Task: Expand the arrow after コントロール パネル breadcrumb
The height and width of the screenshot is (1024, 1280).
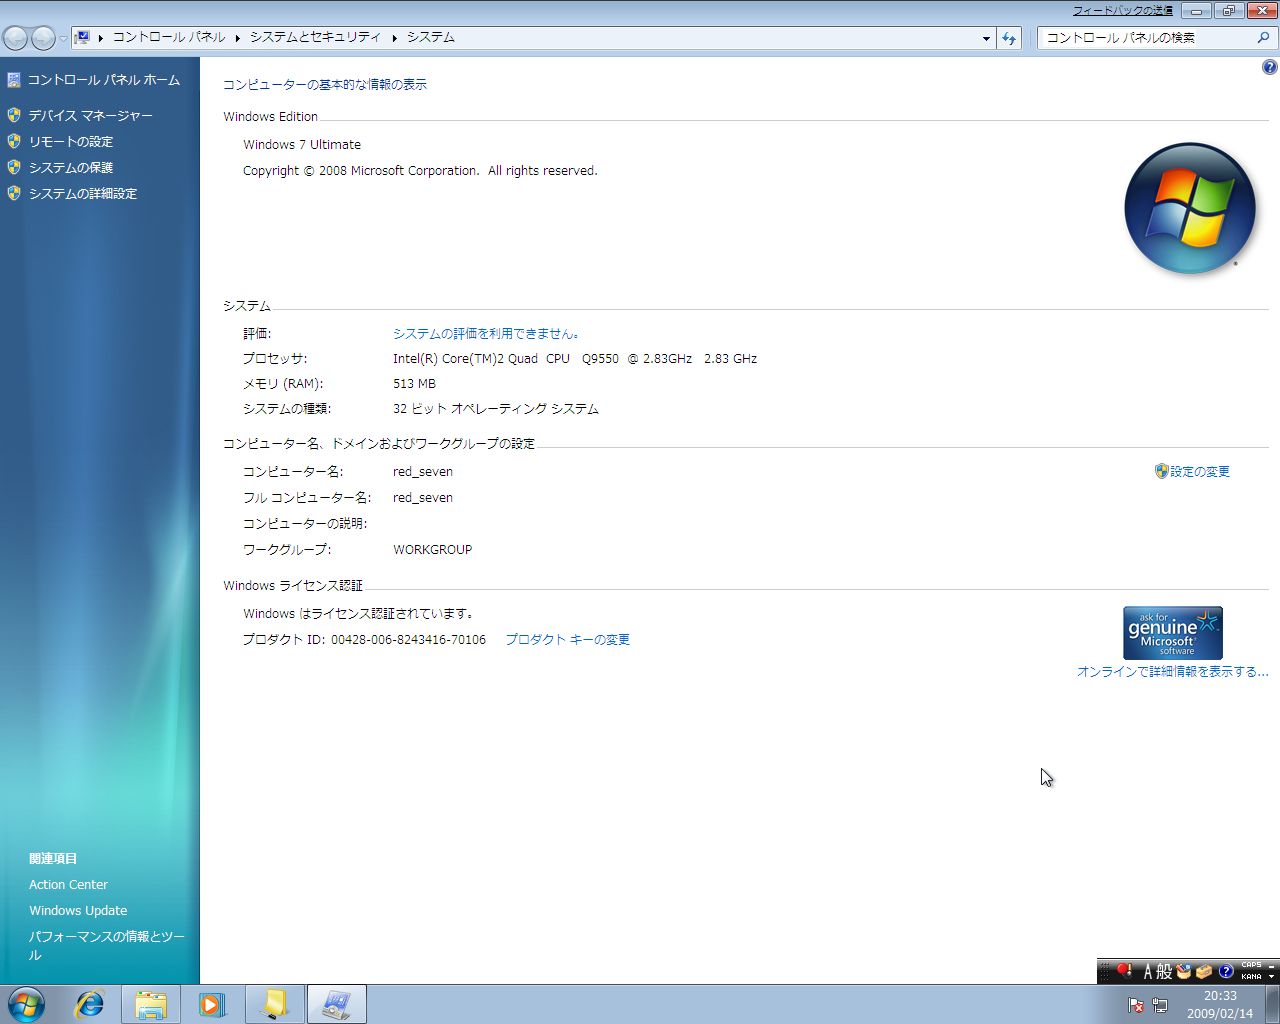Action: pyautogui.click(x=238, y=38)
